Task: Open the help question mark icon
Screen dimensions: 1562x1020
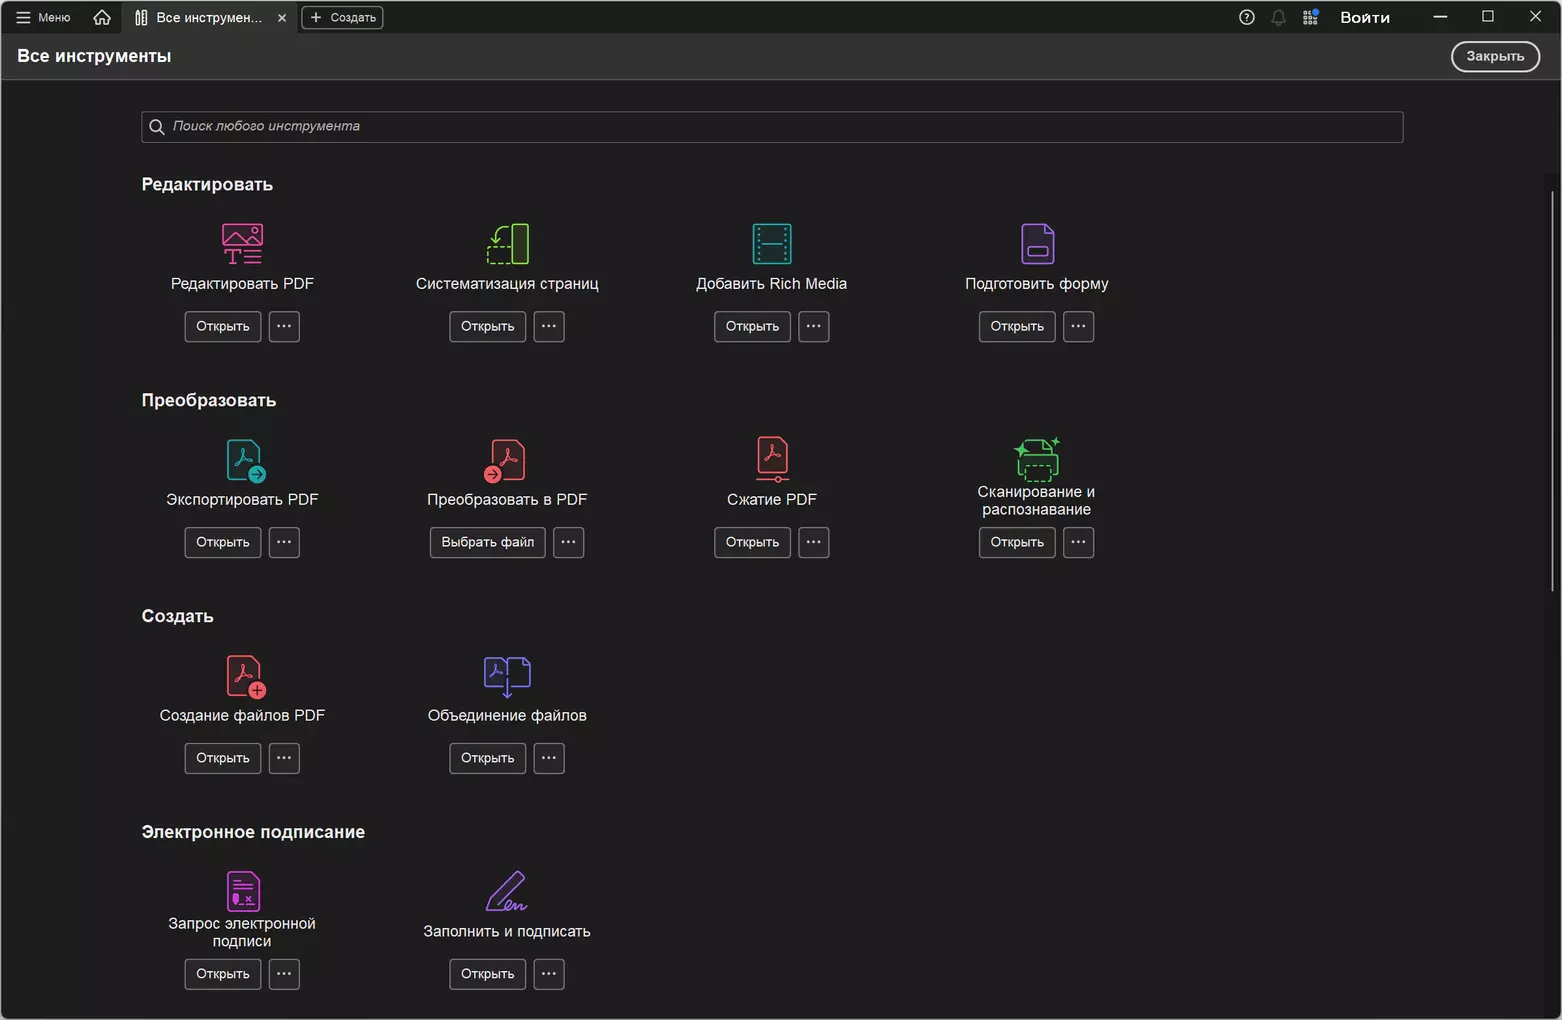Action: [1246, 17]
